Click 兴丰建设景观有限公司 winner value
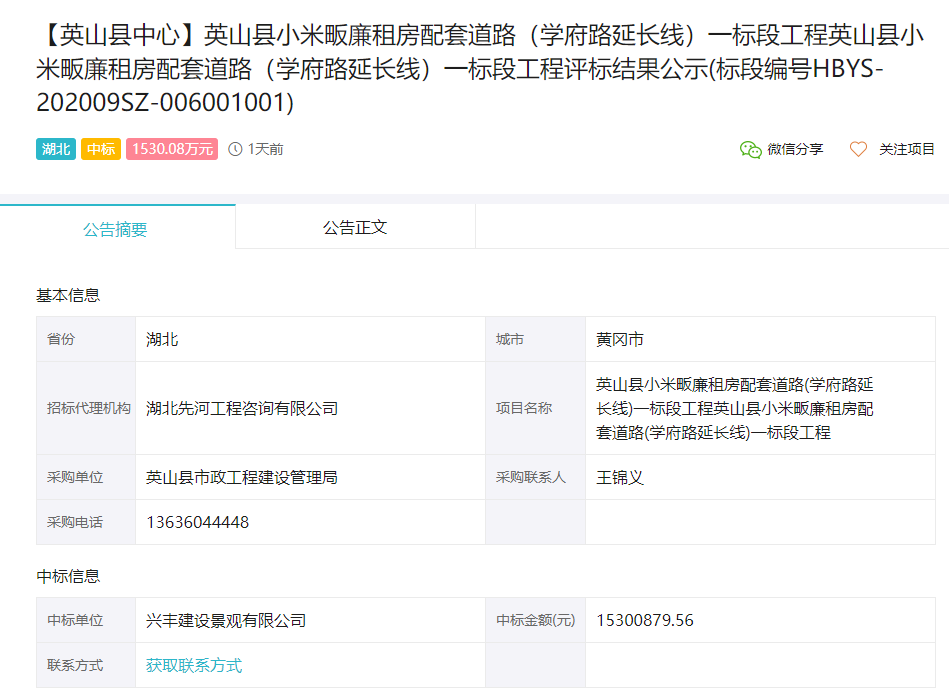 tap(226, 621)
